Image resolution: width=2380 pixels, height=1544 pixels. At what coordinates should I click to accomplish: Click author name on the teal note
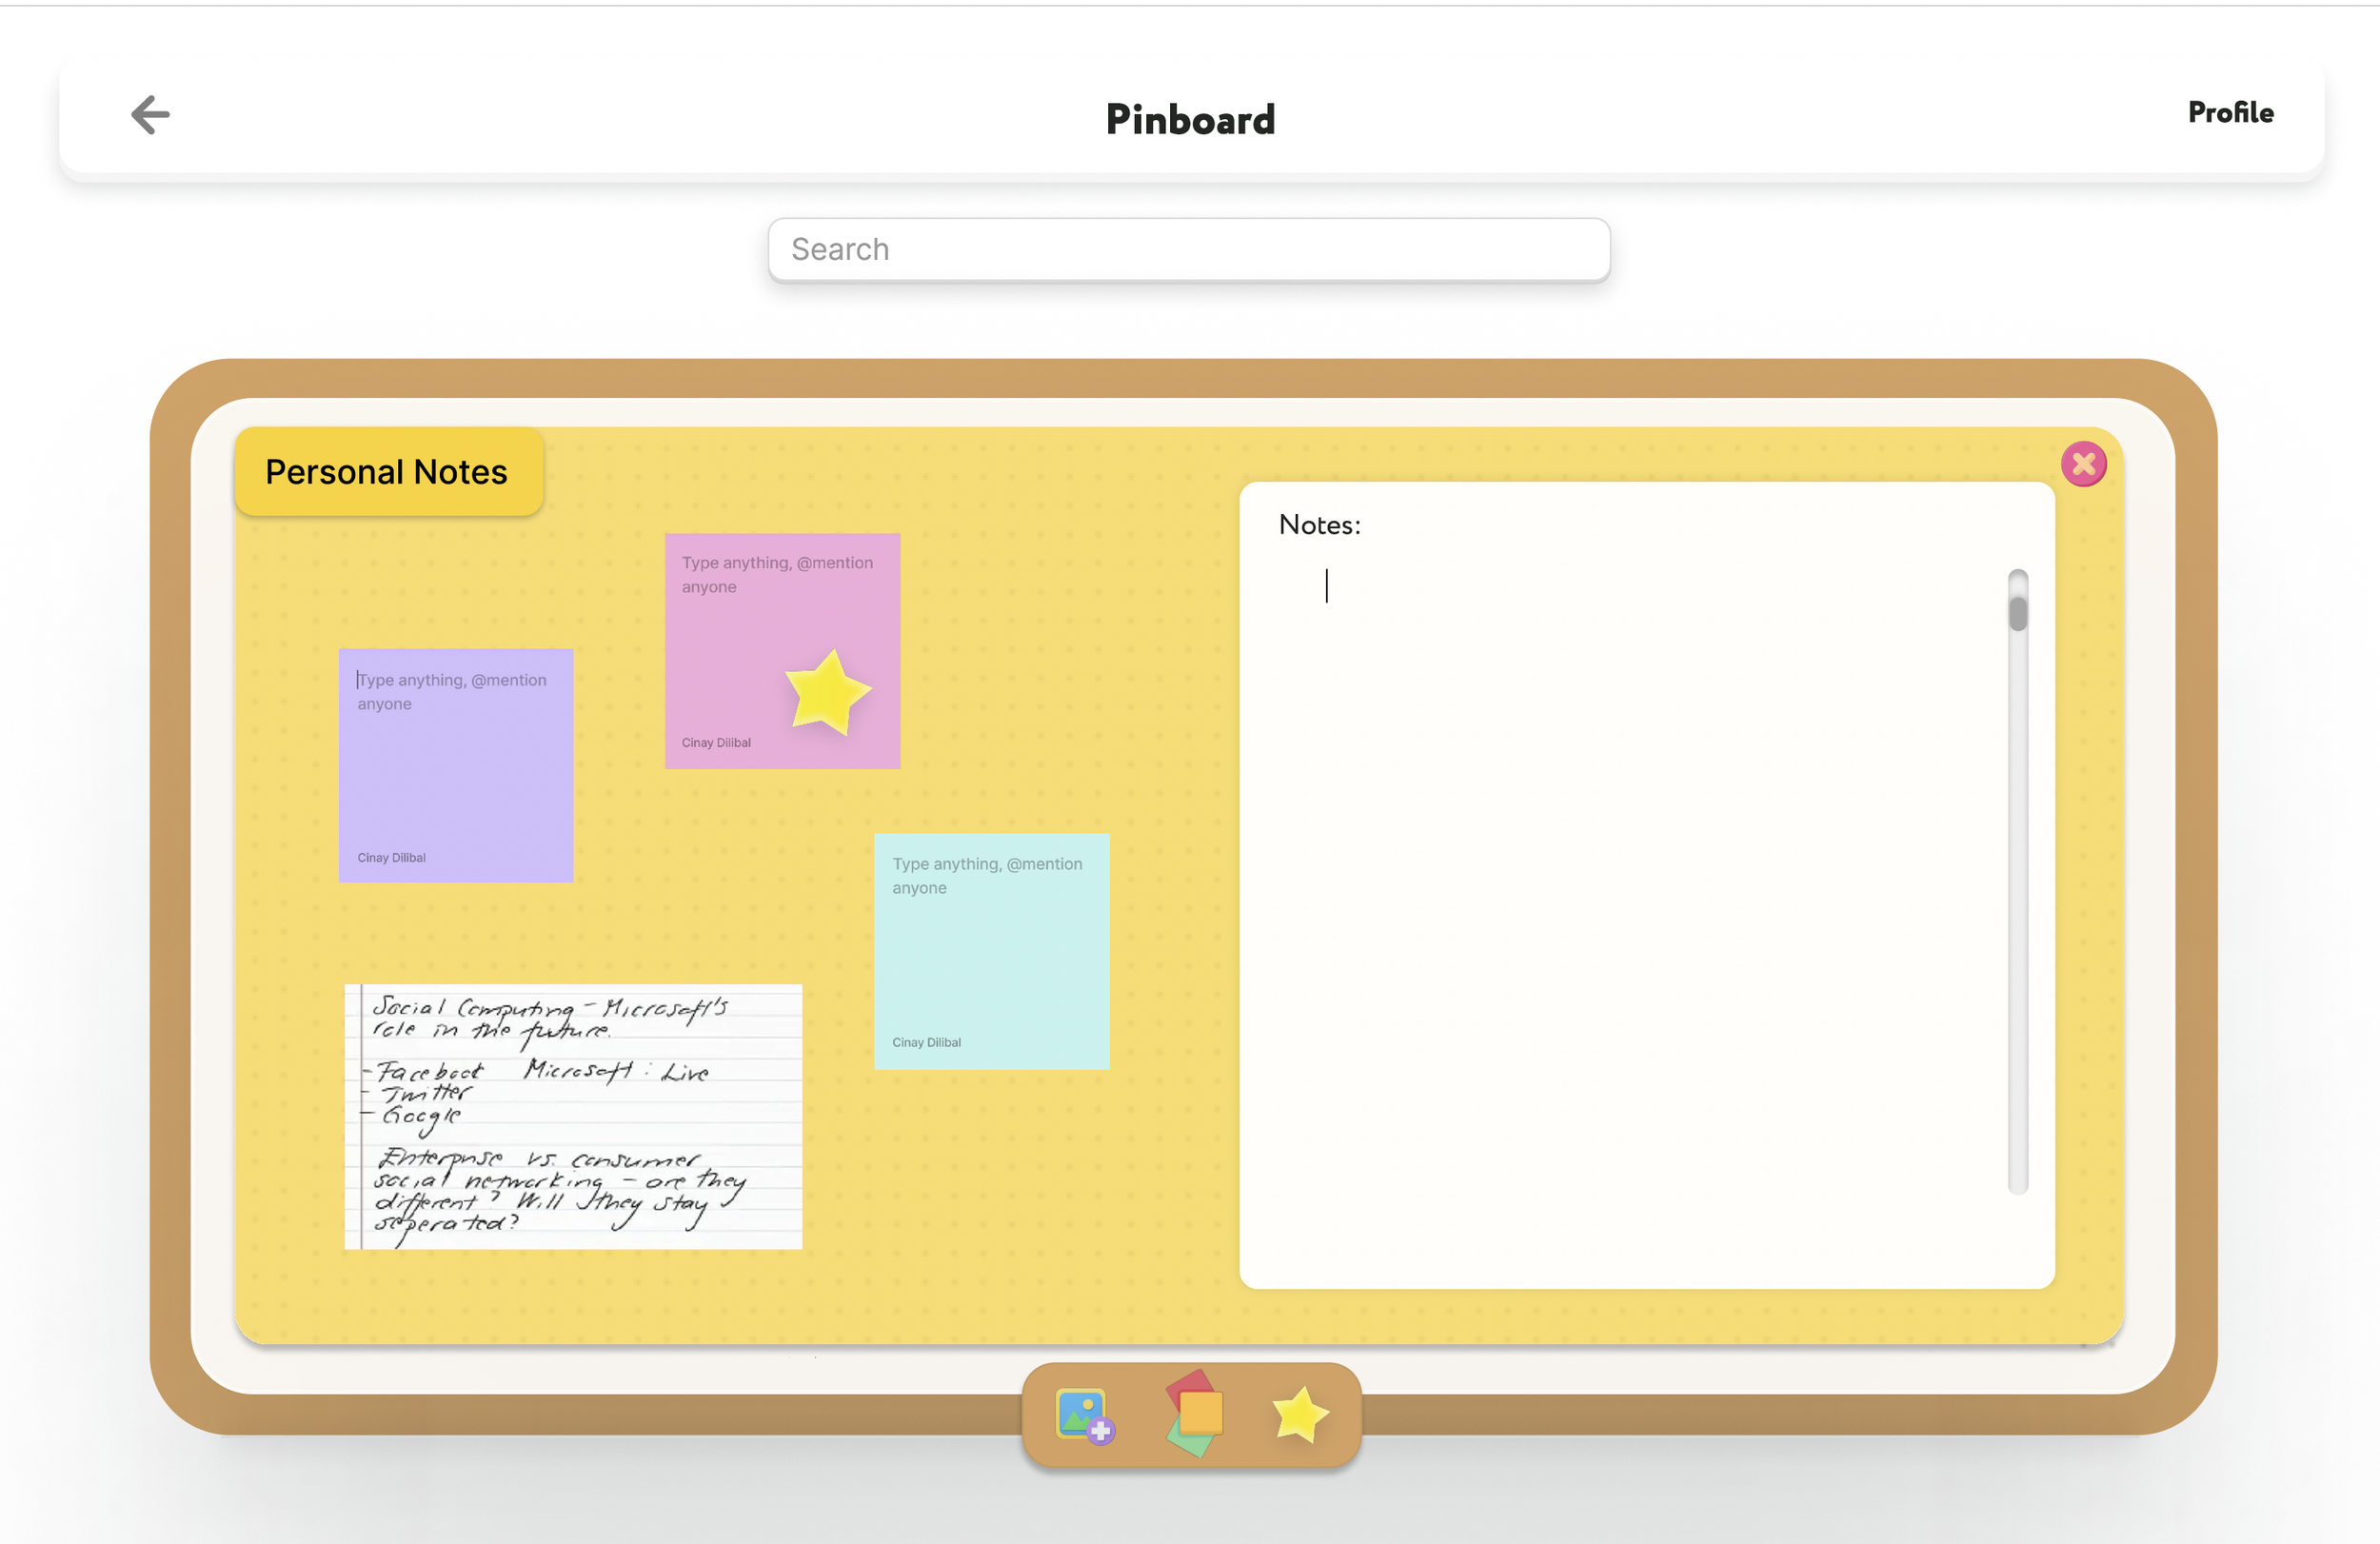click(x=926, y=1042)
